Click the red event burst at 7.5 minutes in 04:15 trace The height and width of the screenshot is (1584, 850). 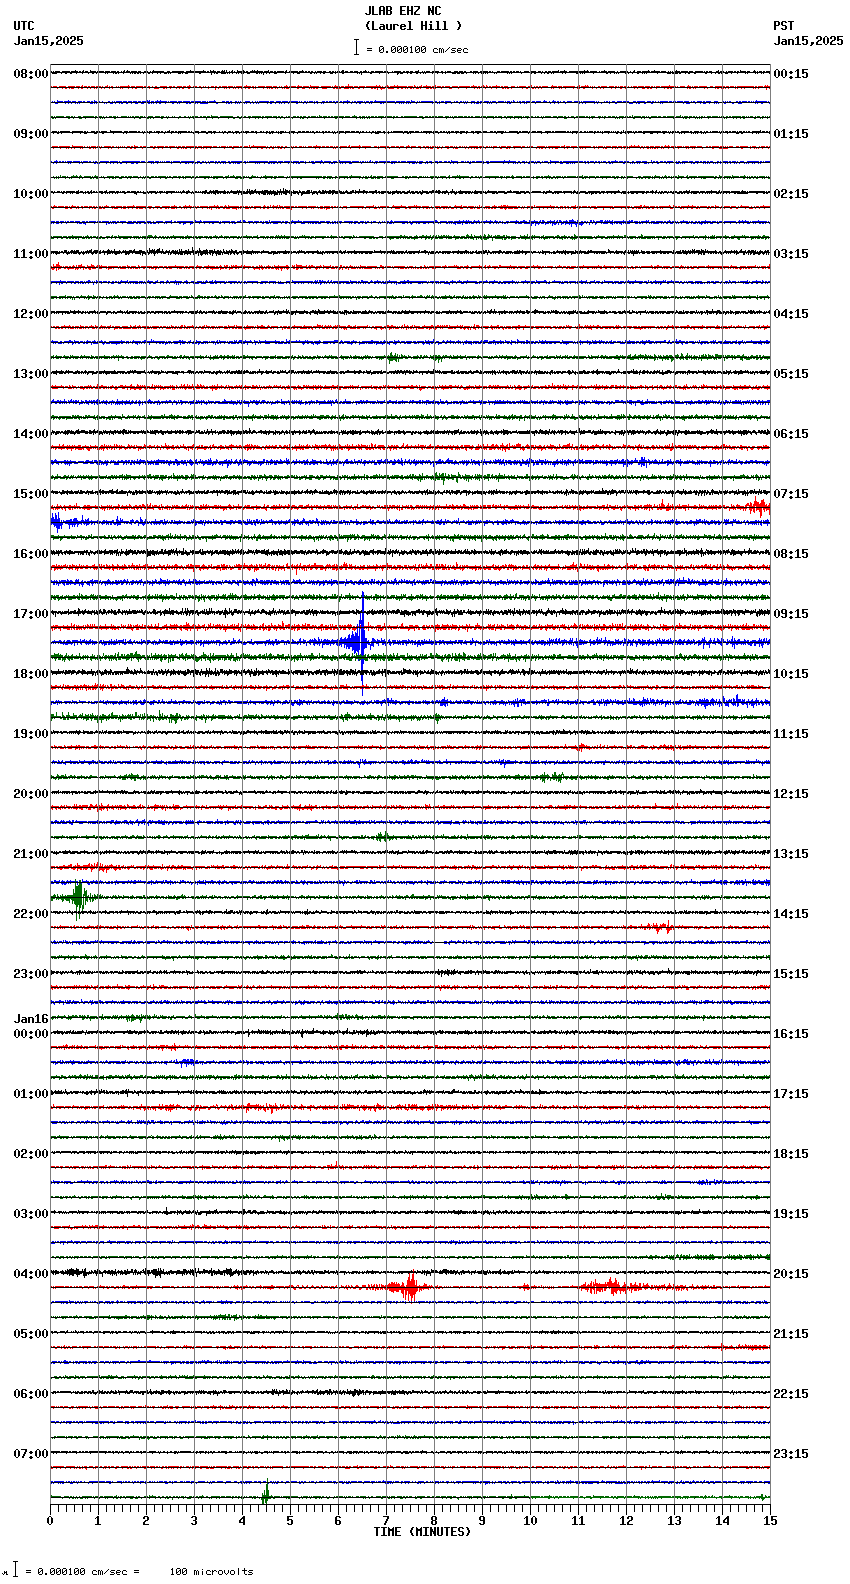(408, 1287)
